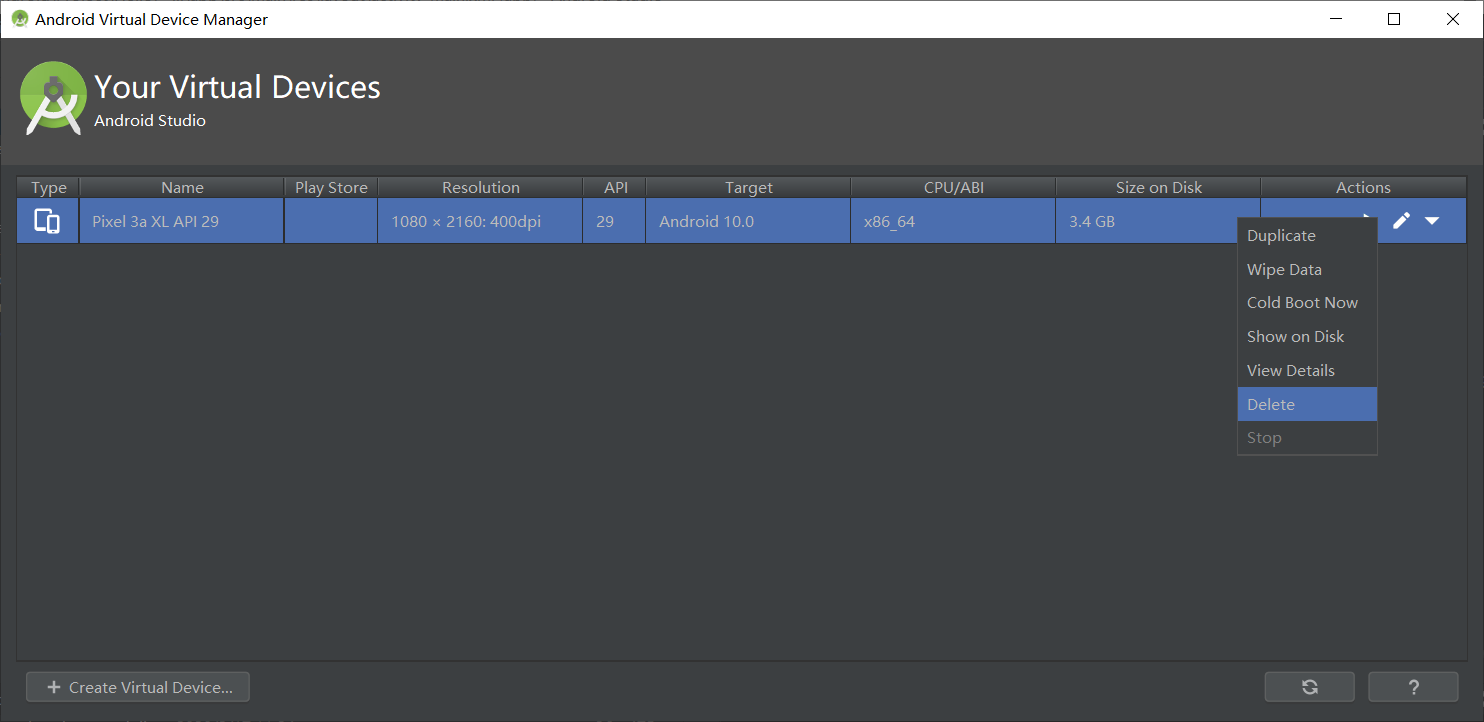Click the Play Store column header
The width and height of the screenshot is (1484, 722).
331,187
